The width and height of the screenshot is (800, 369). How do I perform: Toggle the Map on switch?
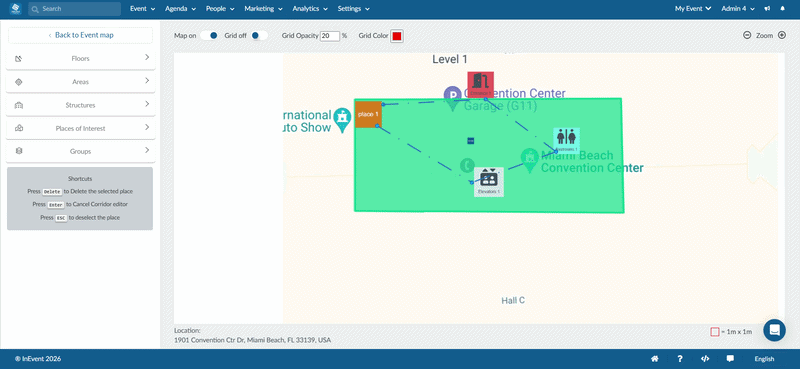(x=209, y=35)
